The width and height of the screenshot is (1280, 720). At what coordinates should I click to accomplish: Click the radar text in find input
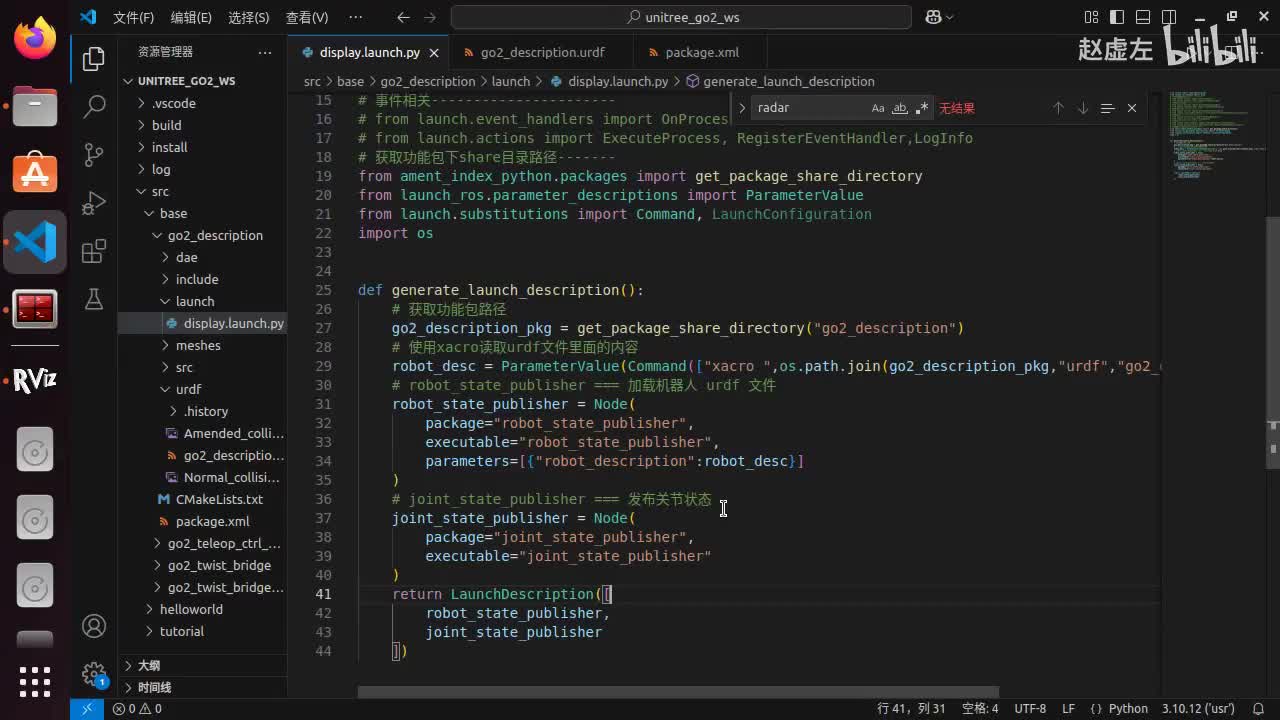coord(773,108)
